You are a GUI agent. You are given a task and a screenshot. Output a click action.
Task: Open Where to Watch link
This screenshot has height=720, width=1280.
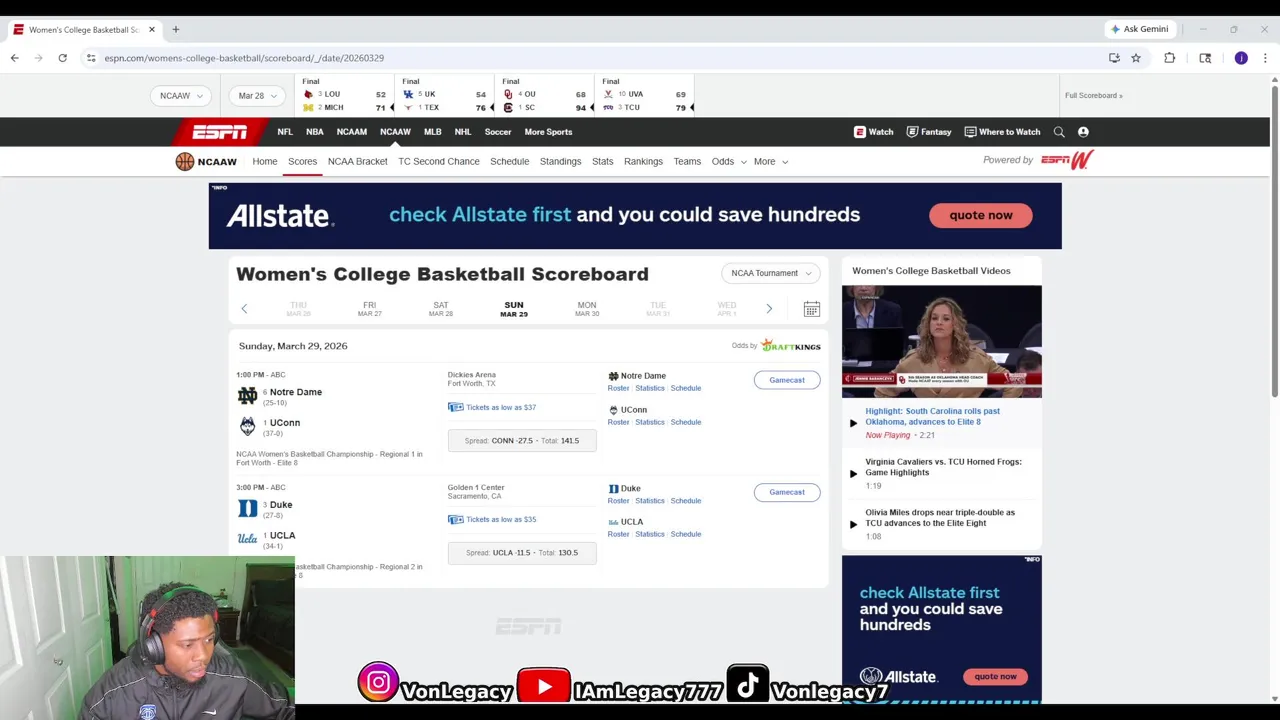click(x=1002, y=132)
